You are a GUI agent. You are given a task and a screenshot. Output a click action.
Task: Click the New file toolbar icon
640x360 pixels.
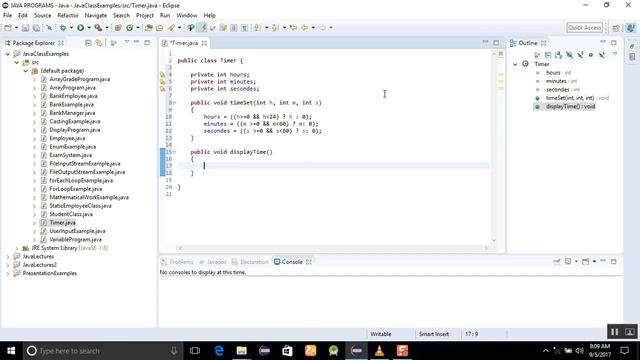tap(8, 28)
